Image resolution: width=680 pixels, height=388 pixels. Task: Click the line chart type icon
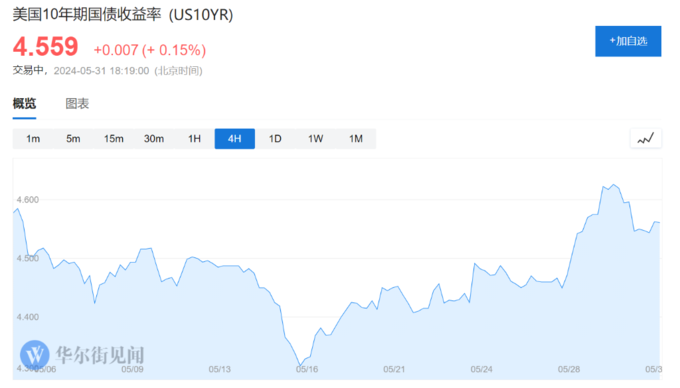[645, 139]
